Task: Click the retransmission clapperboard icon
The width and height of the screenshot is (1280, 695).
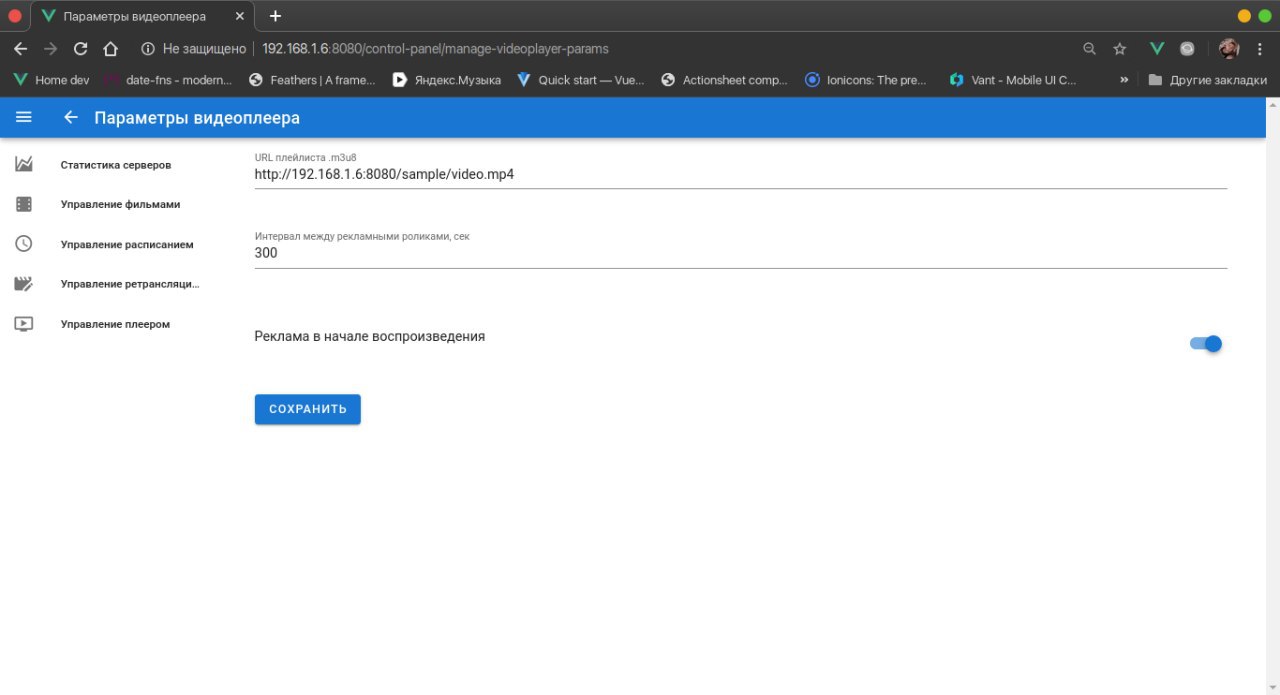Action: click(24, 284)
